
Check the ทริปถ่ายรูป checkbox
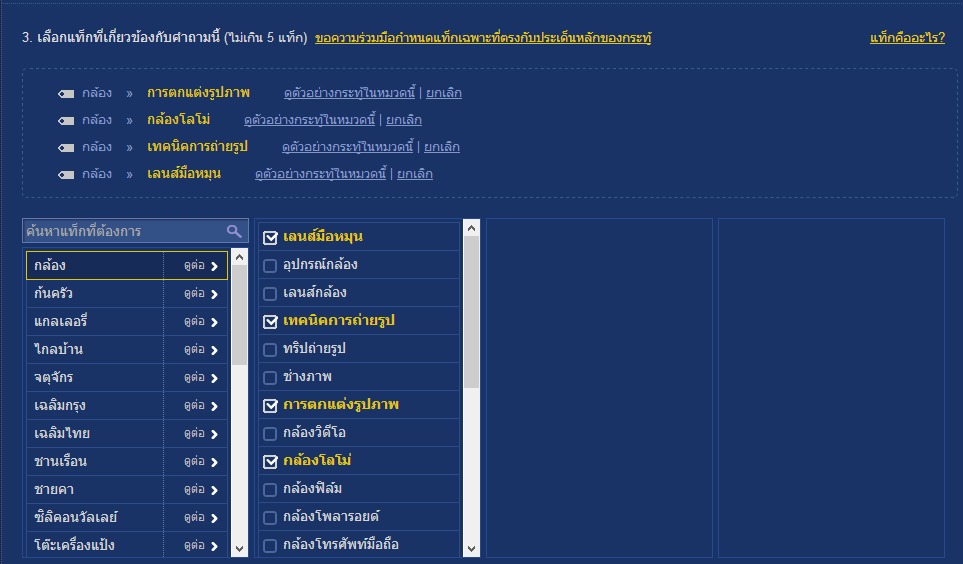point(270,350)
